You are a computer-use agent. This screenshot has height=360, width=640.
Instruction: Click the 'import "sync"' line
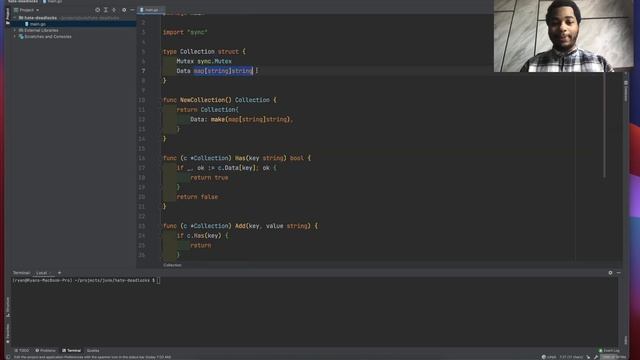185,32
